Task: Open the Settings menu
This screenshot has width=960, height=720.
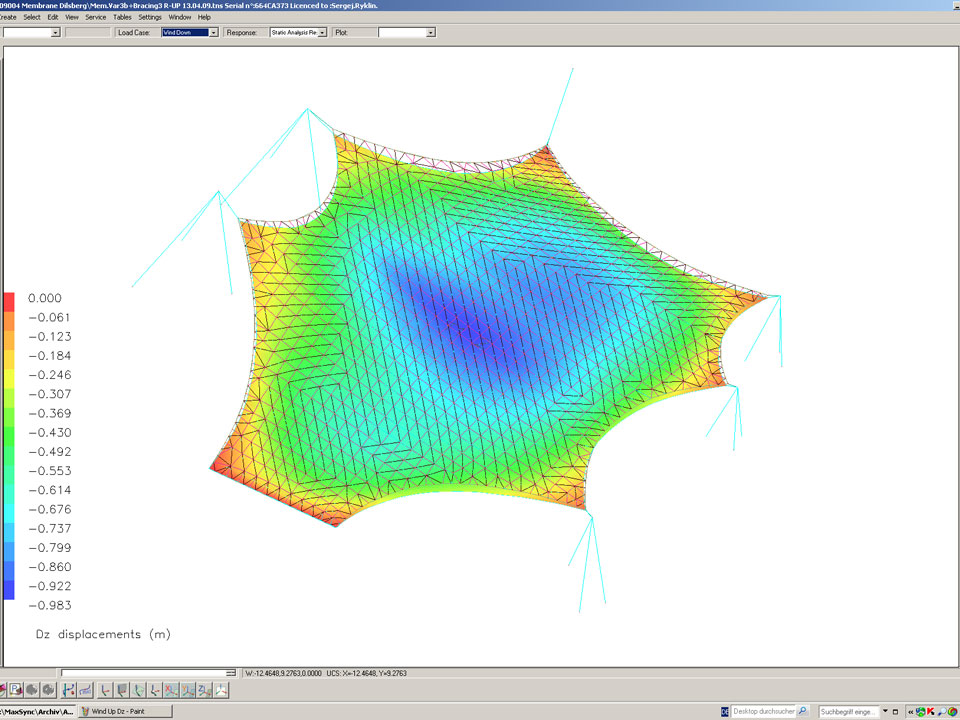Action: 150,17
